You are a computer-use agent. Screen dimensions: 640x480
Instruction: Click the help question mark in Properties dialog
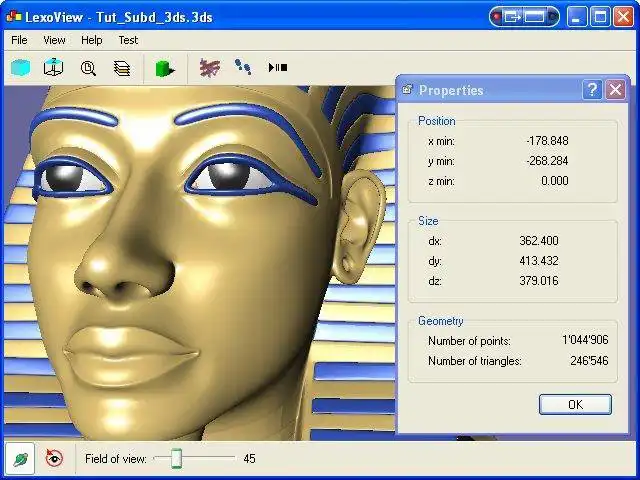coord(592,90)
